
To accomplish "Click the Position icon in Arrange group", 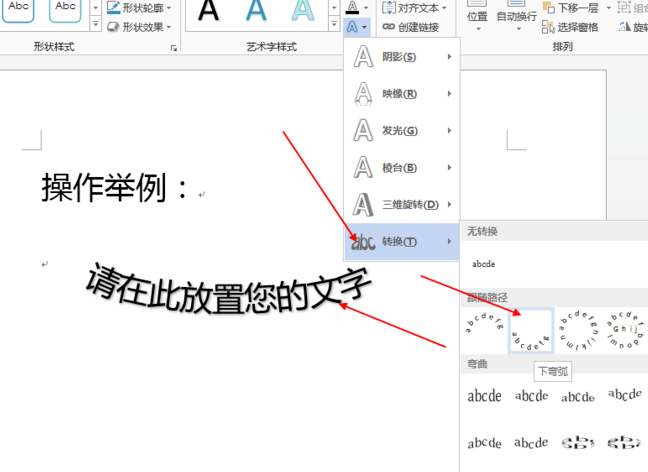I will (477, 3).
